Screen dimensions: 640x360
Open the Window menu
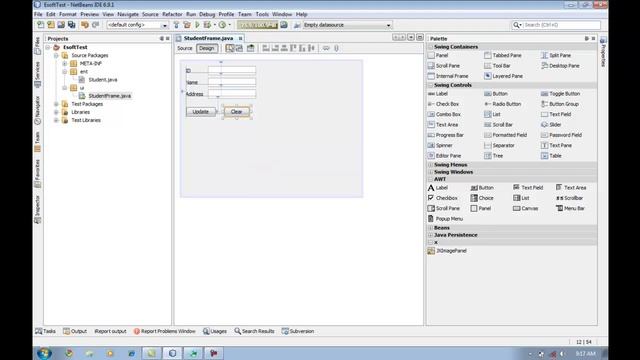tap(282, 14)
